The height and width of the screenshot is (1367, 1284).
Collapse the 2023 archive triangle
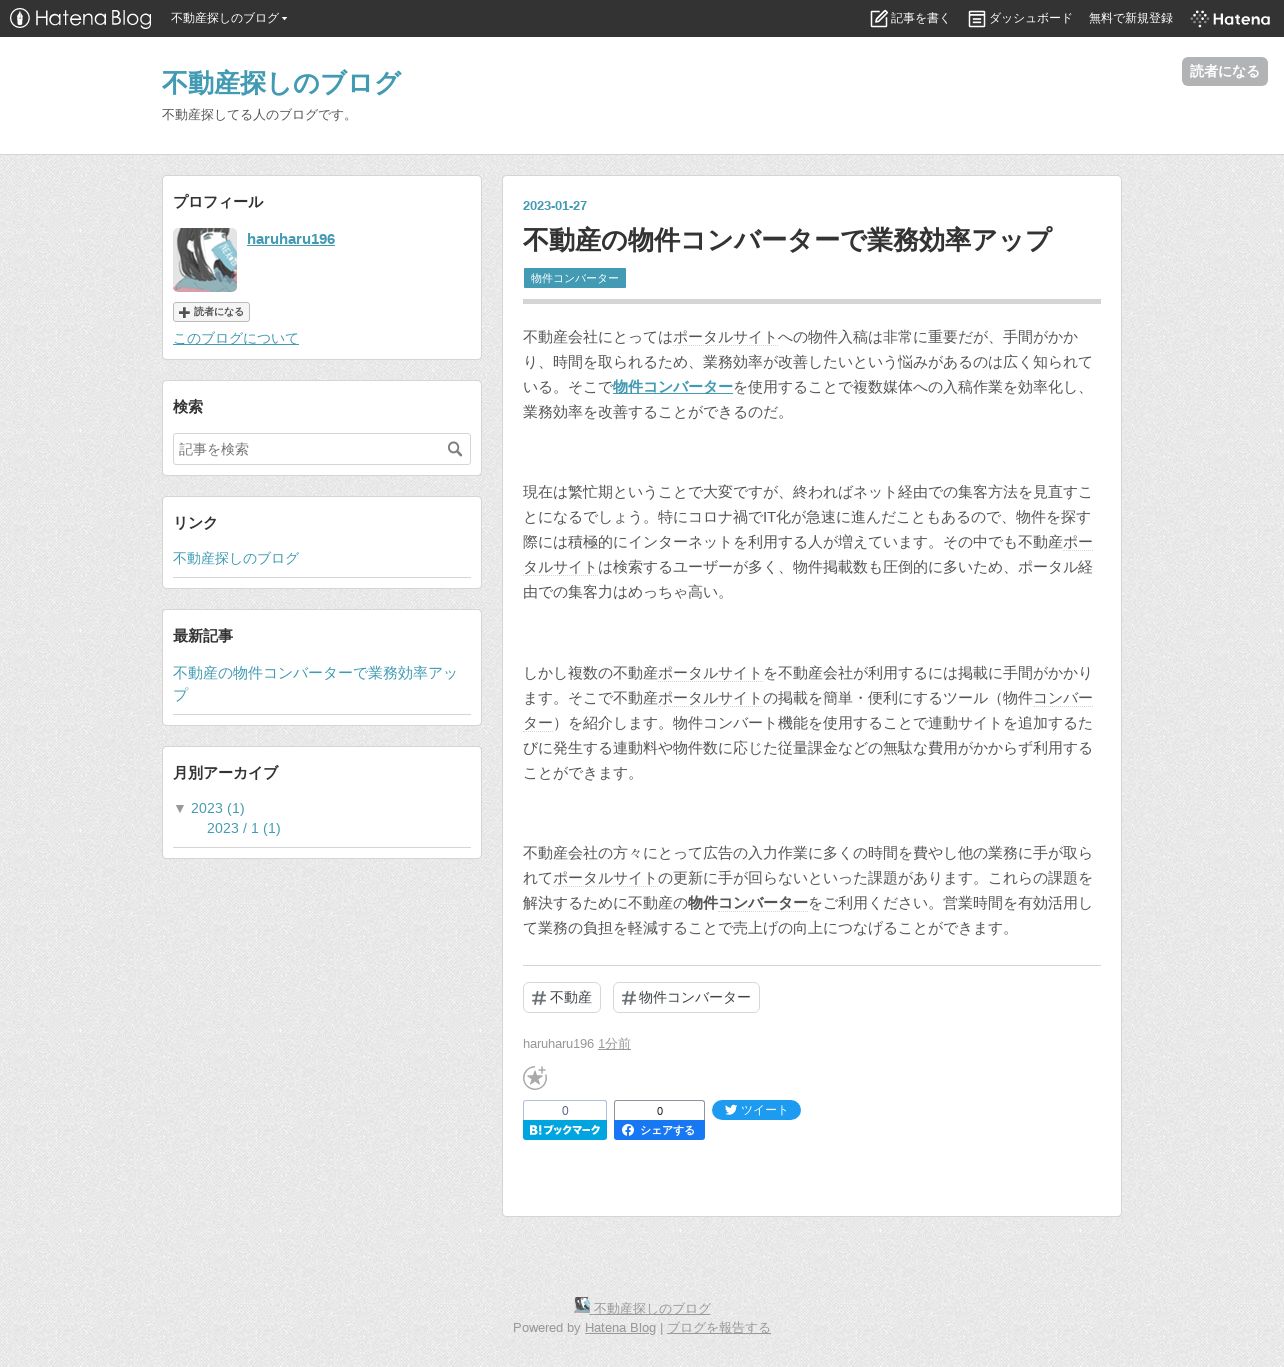click(x=180, y=808)
